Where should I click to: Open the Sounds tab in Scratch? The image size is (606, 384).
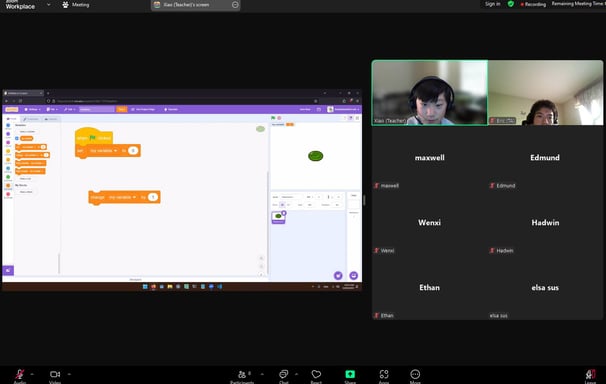(x=51, y=119)
